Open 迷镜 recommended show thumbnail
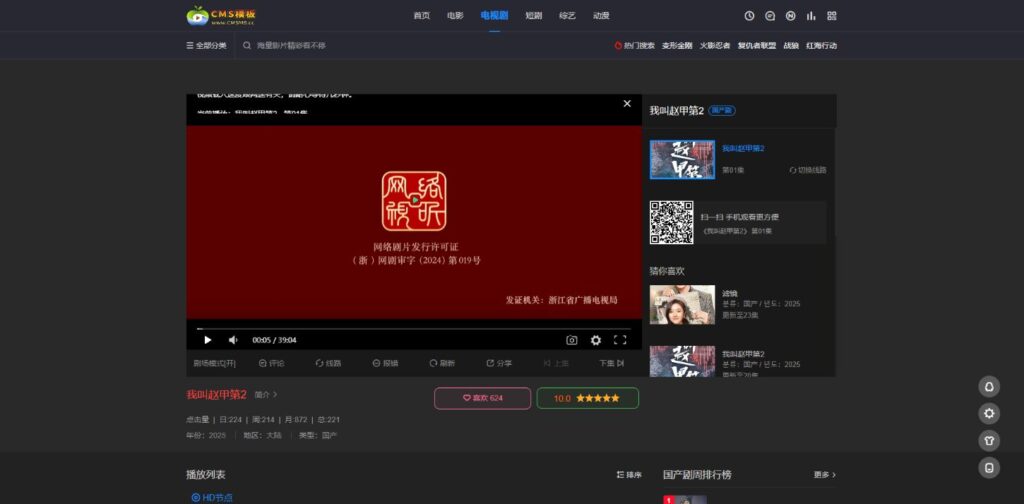This screenshot has width=1024, height=504. [x=682, y=305]
